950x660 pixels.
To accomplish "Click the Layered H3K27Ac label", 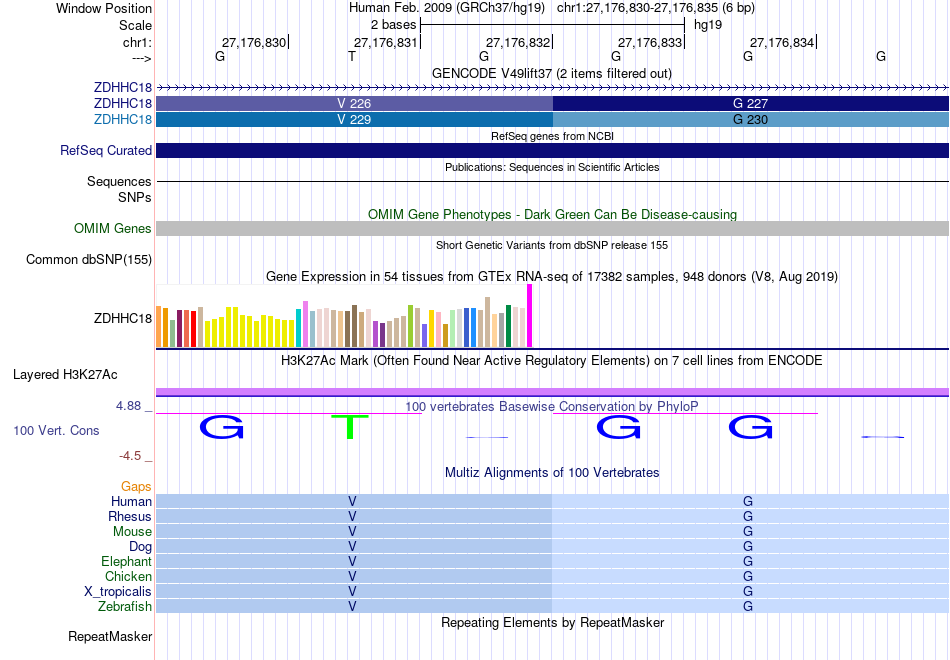I will tap(65, 375).
